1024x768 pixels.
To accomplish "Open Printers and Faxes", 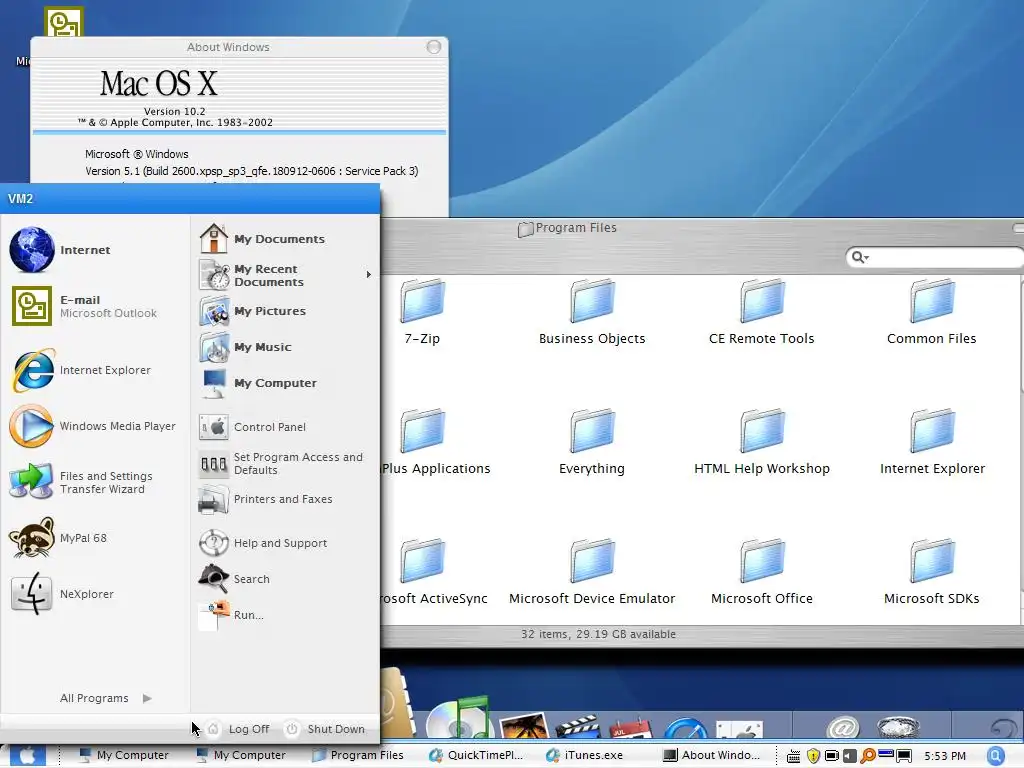I will pyautogui.click(x=285, y=500).
